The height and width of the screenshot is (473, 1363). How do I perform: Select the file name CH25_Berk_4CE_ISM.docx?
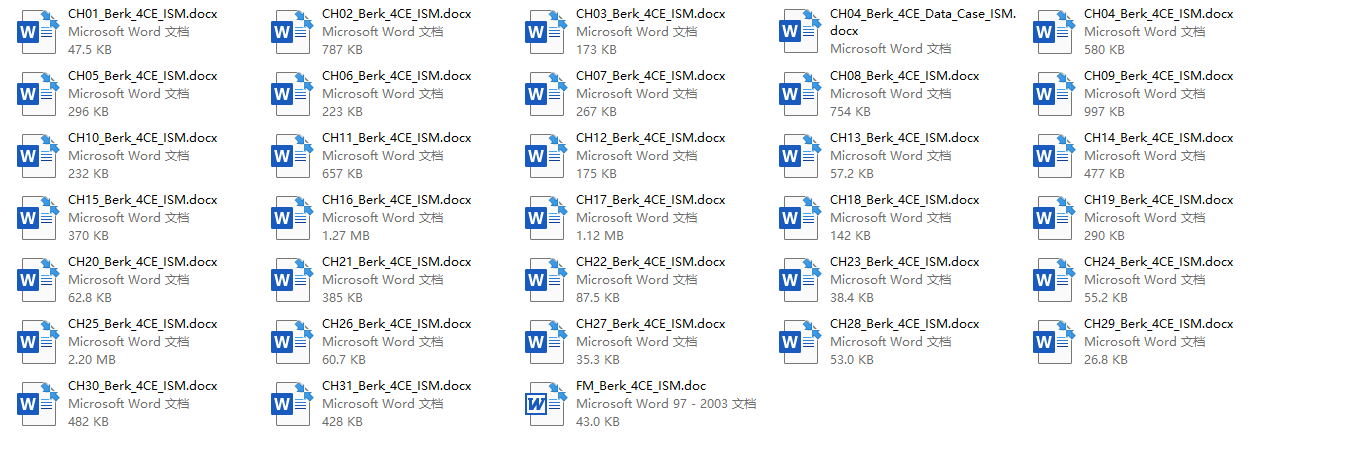143,324
